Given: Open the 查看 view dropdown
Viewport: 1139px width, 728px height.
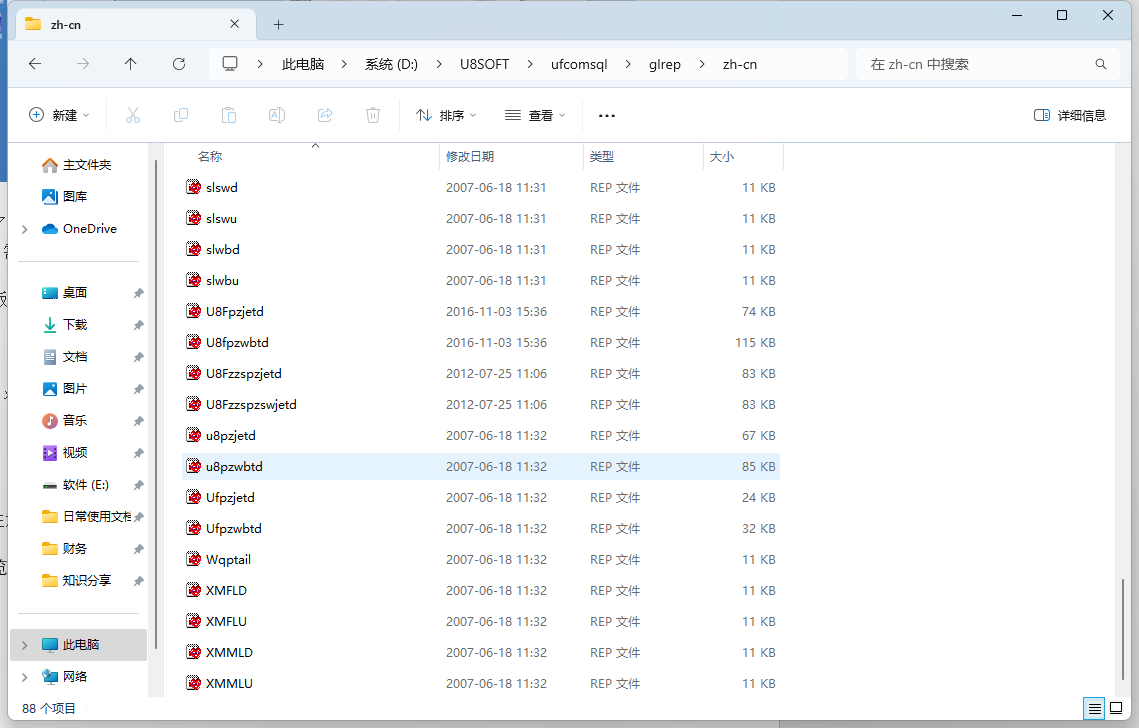Looking at the screenshot, I should pyautogui.click(x=535, y=115).
